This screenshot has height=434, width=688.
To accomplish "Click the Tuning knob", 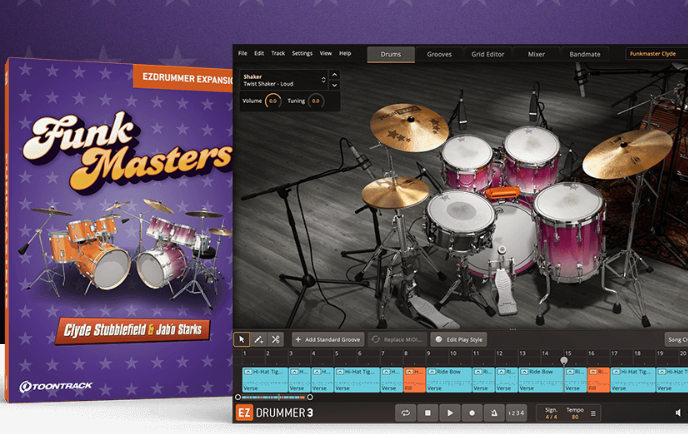I will click(316, 101).
